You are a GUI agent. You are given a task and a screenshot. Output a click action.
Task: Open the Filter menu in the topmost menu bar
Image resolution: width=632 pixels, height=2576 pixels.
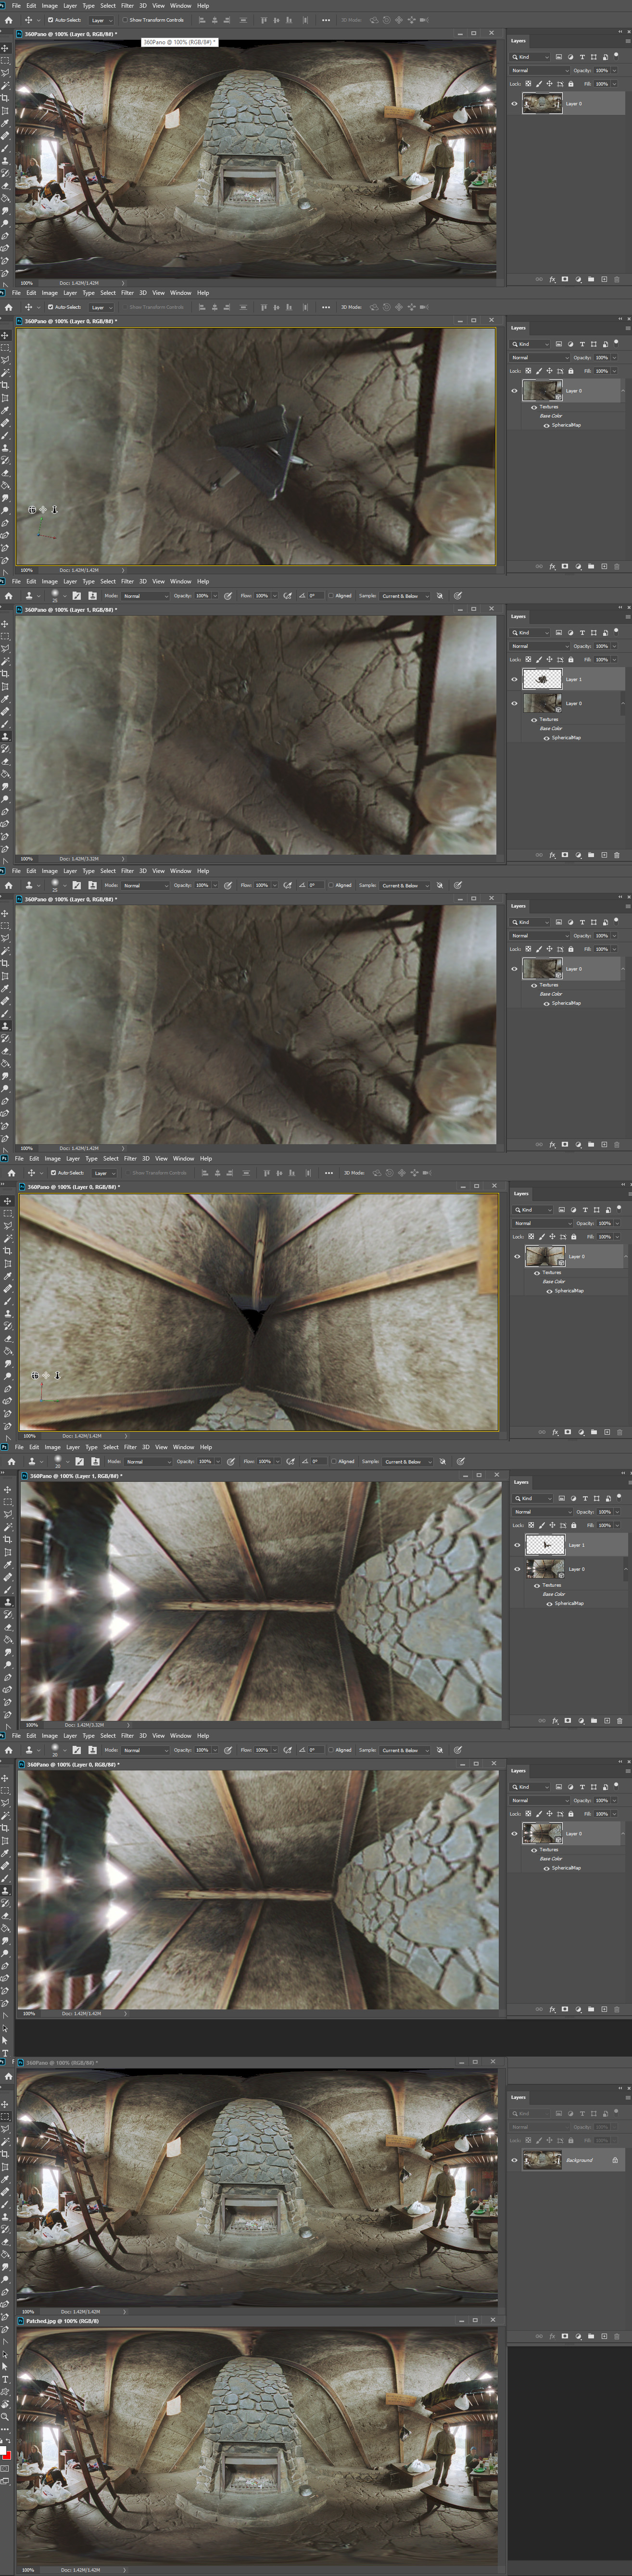pyautogui.click(x=127, y=6)
